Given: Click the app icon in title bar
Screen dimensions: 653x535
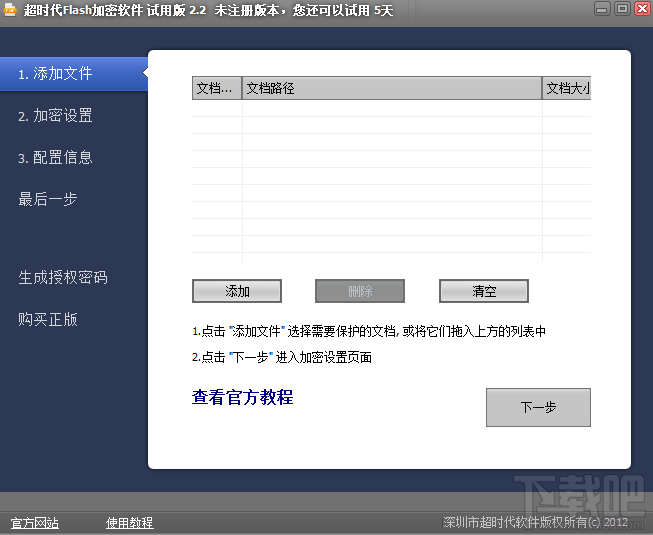Looking at the screenshot, I should (10, 10).
